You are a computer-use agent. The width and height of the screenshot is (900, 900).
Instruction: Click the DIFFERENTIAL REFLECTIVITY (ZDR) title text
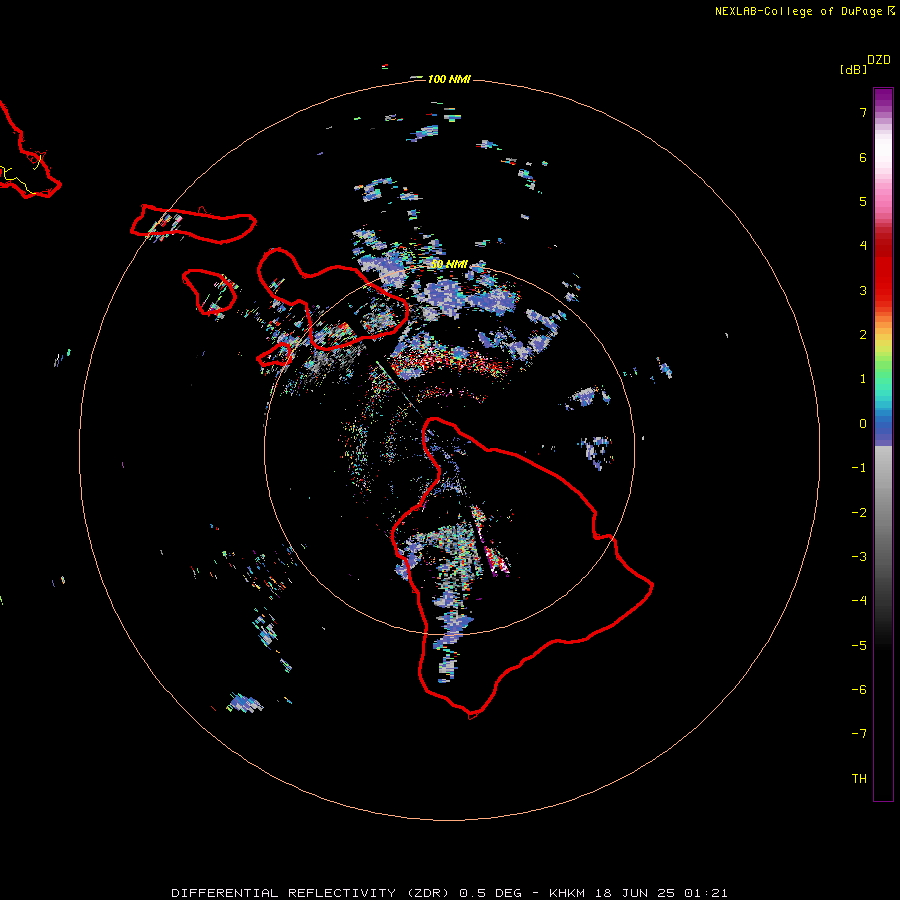point(312,893)
